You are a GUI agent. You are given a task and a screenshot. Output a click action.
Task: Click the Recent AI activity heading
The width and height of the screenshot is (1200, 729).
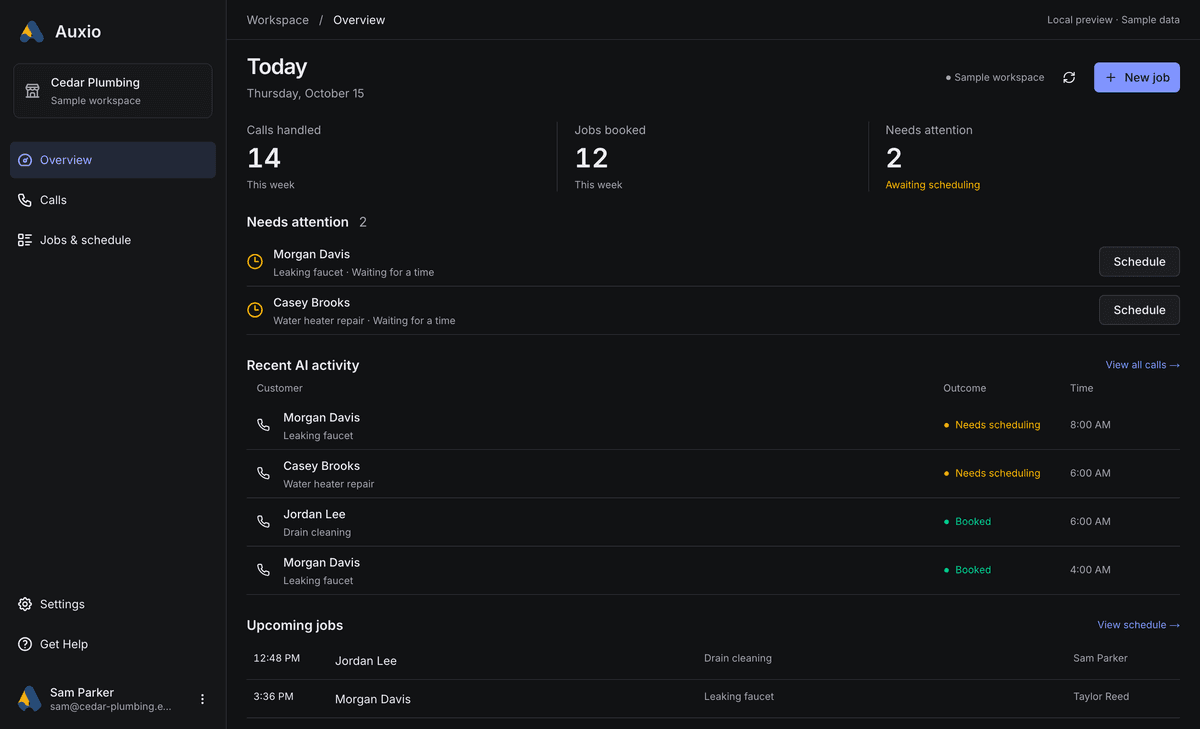(303, 365)
